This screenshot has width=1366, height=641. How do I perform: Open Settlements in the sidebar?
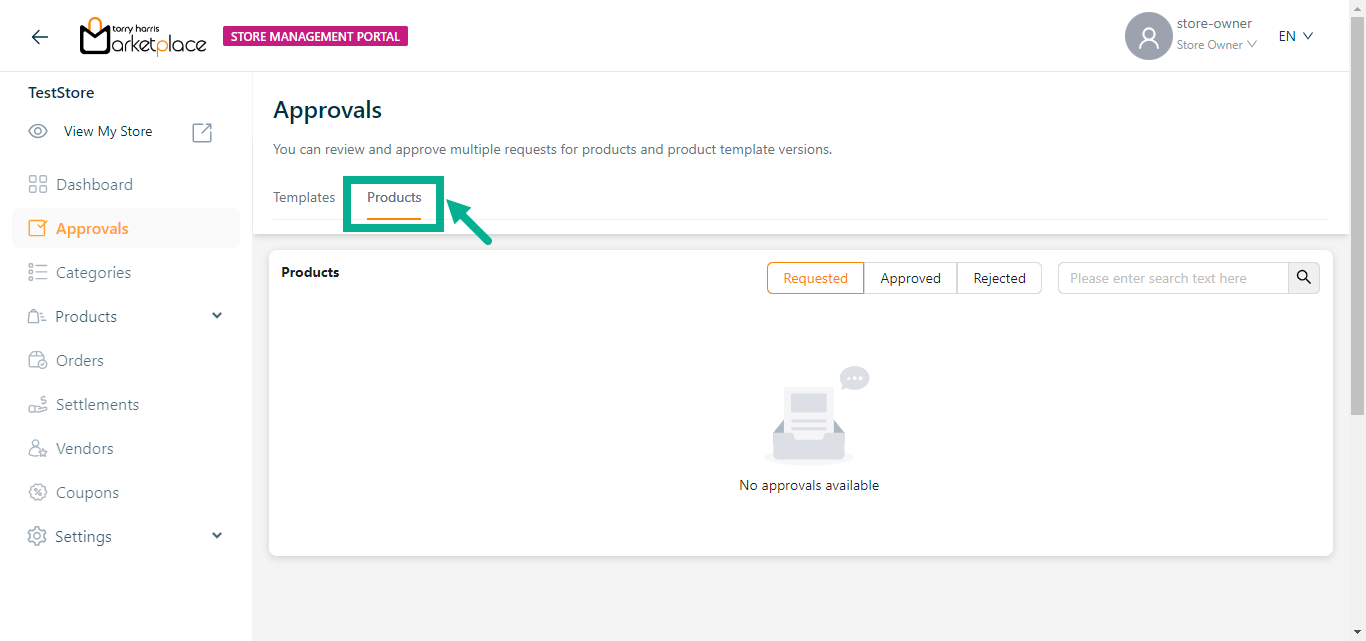(97, 405)
